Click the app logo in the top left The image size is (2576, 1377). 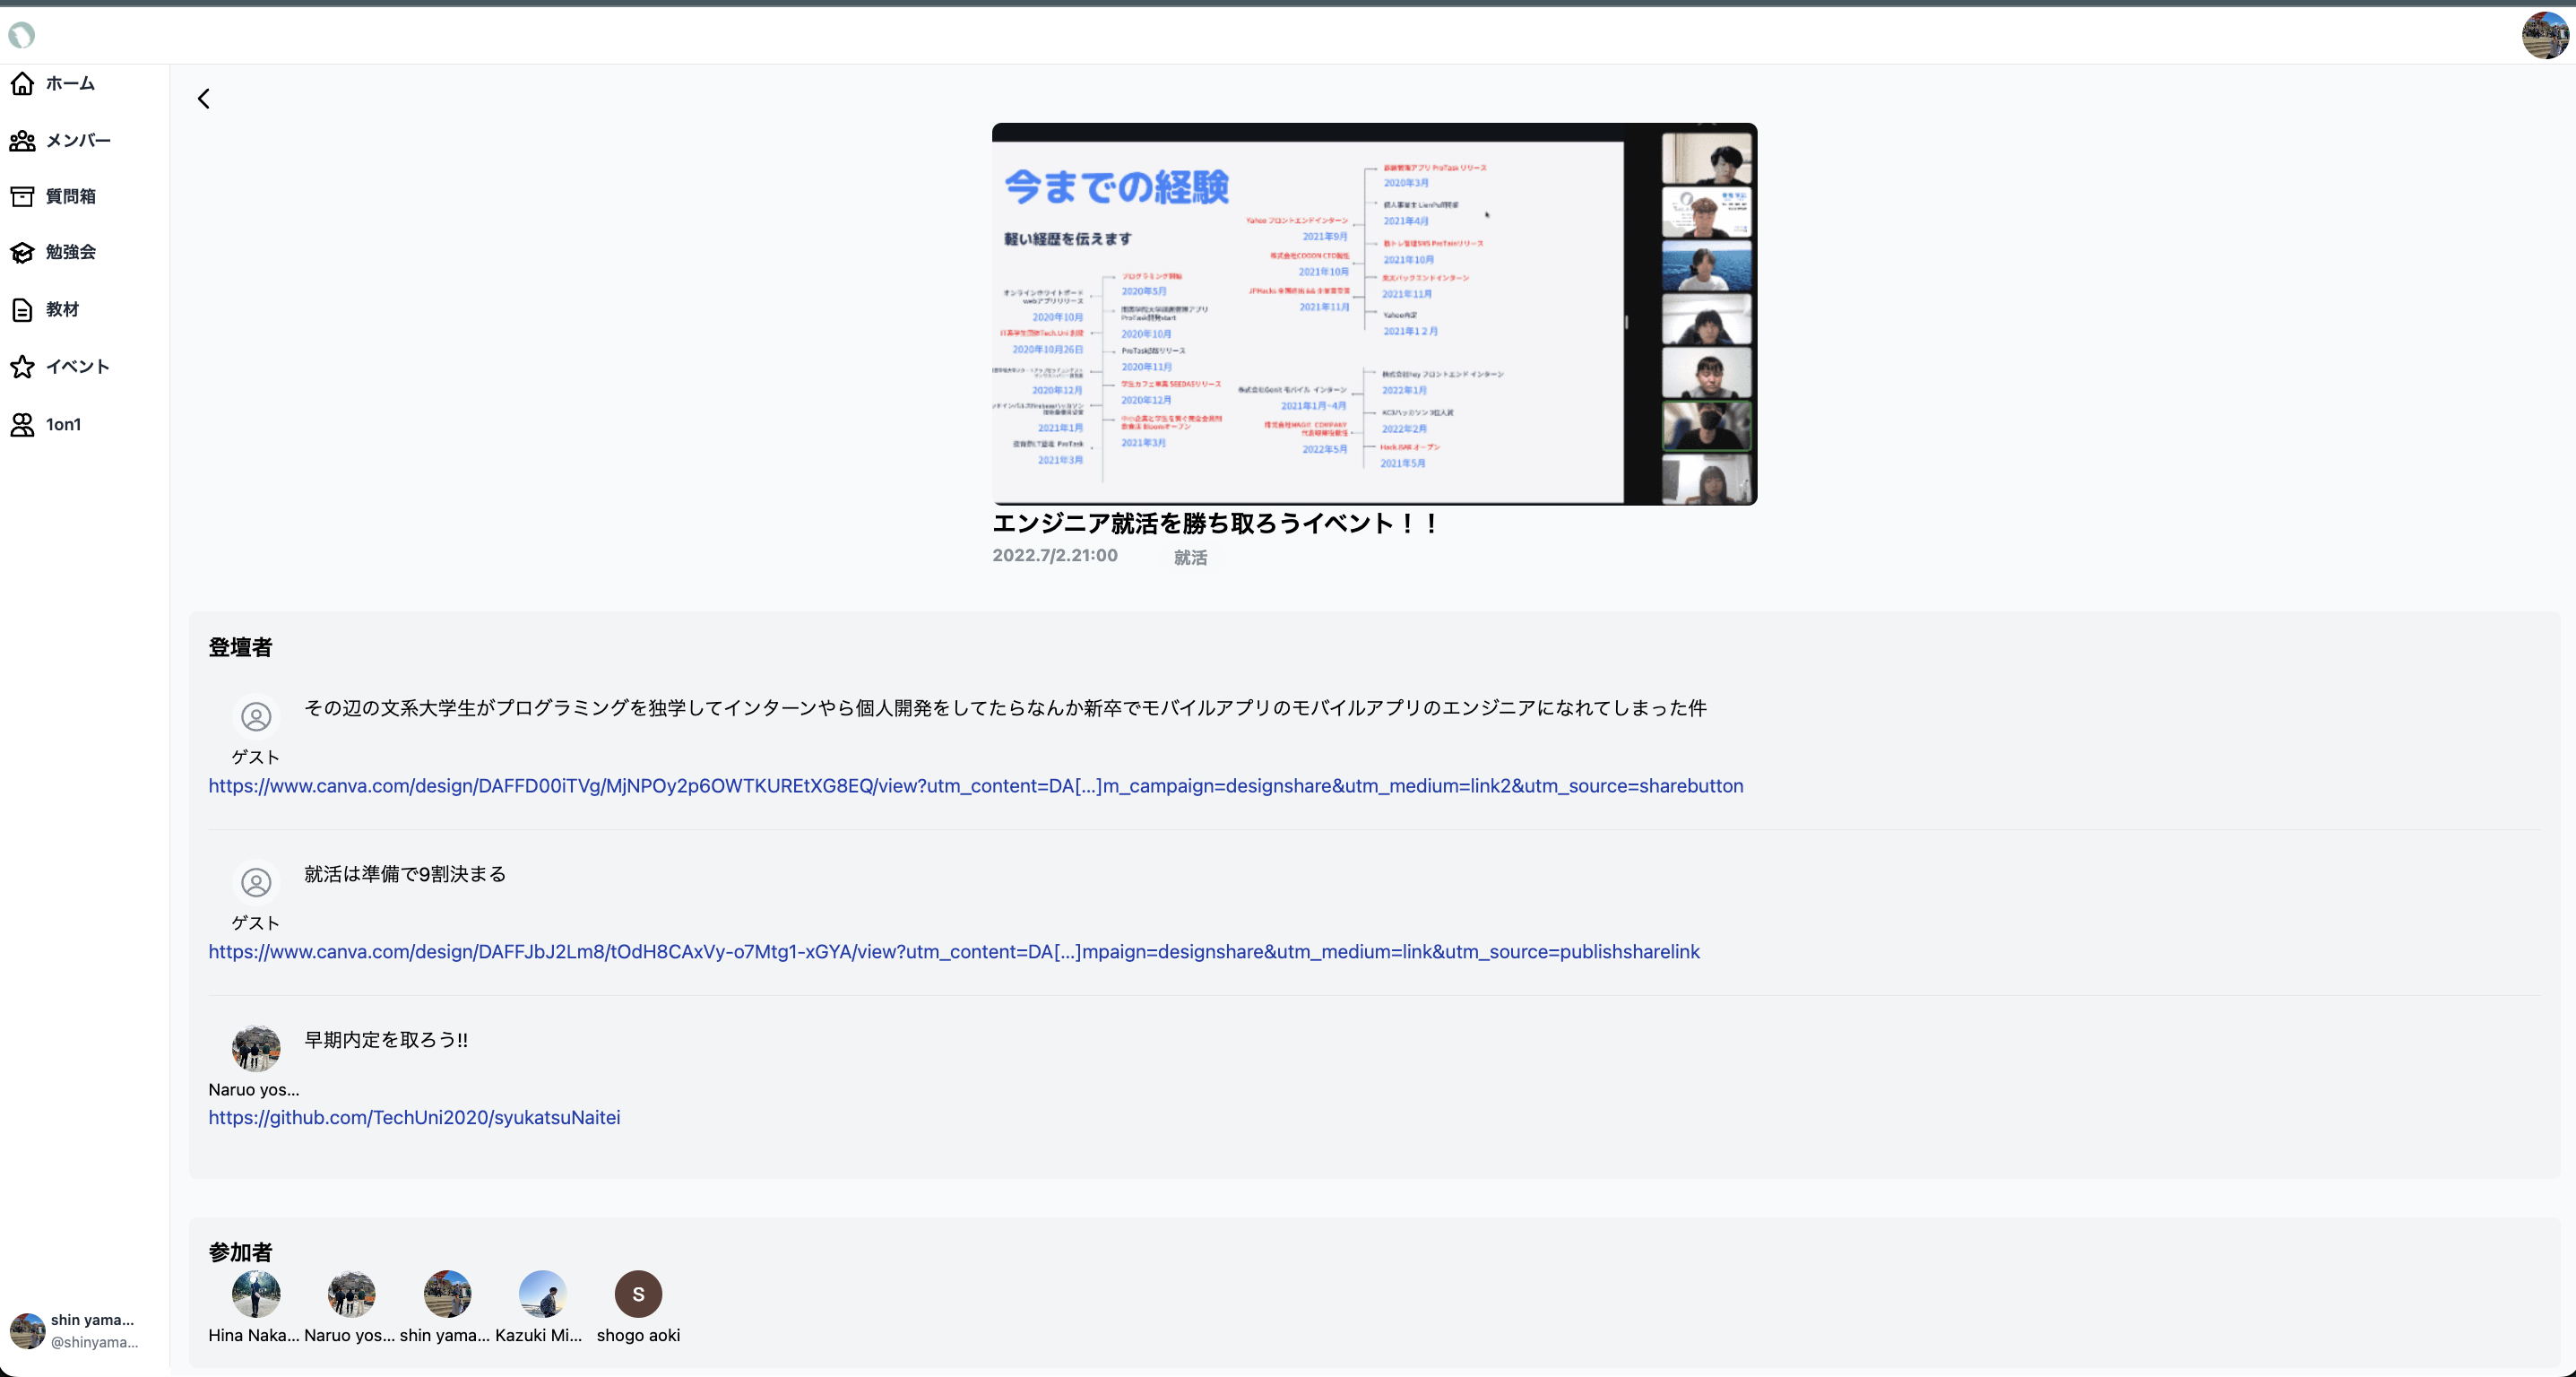pyautogui.click(x=23, y=34)
